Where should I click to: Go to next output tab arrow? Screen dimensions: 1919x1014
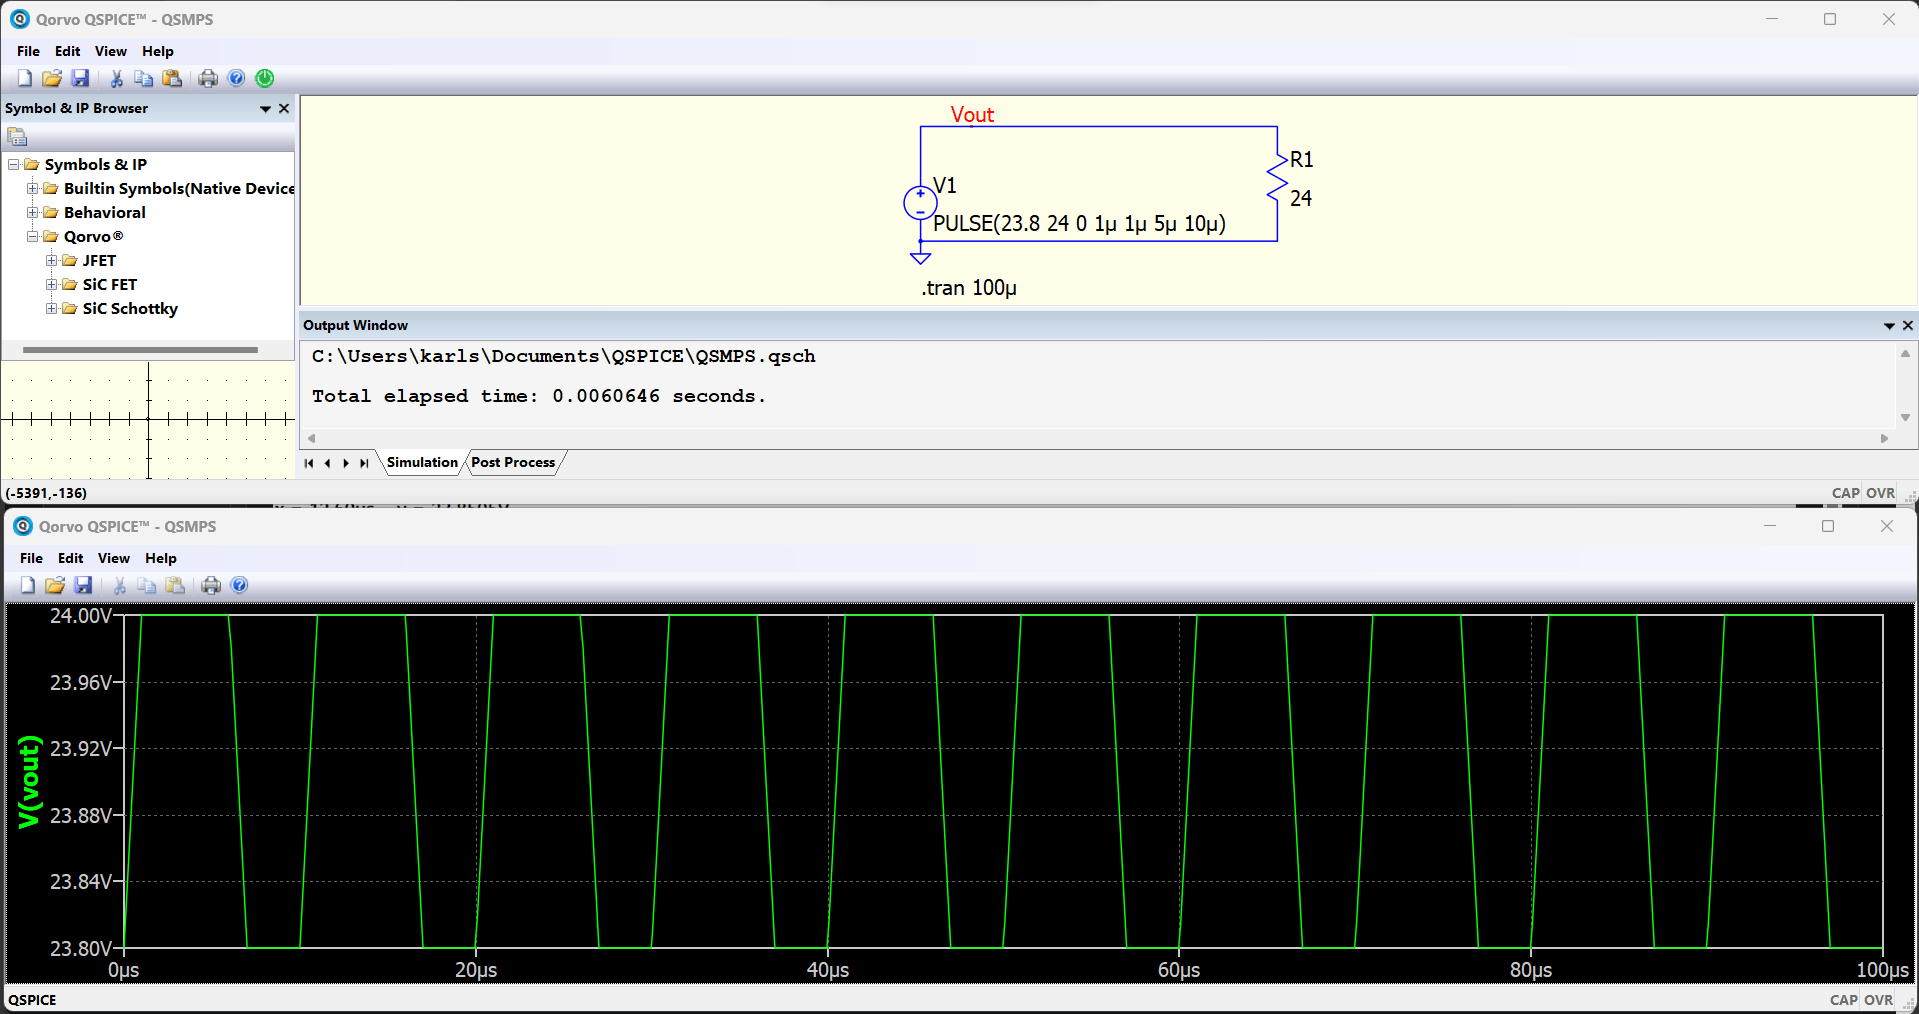point(345,463)
